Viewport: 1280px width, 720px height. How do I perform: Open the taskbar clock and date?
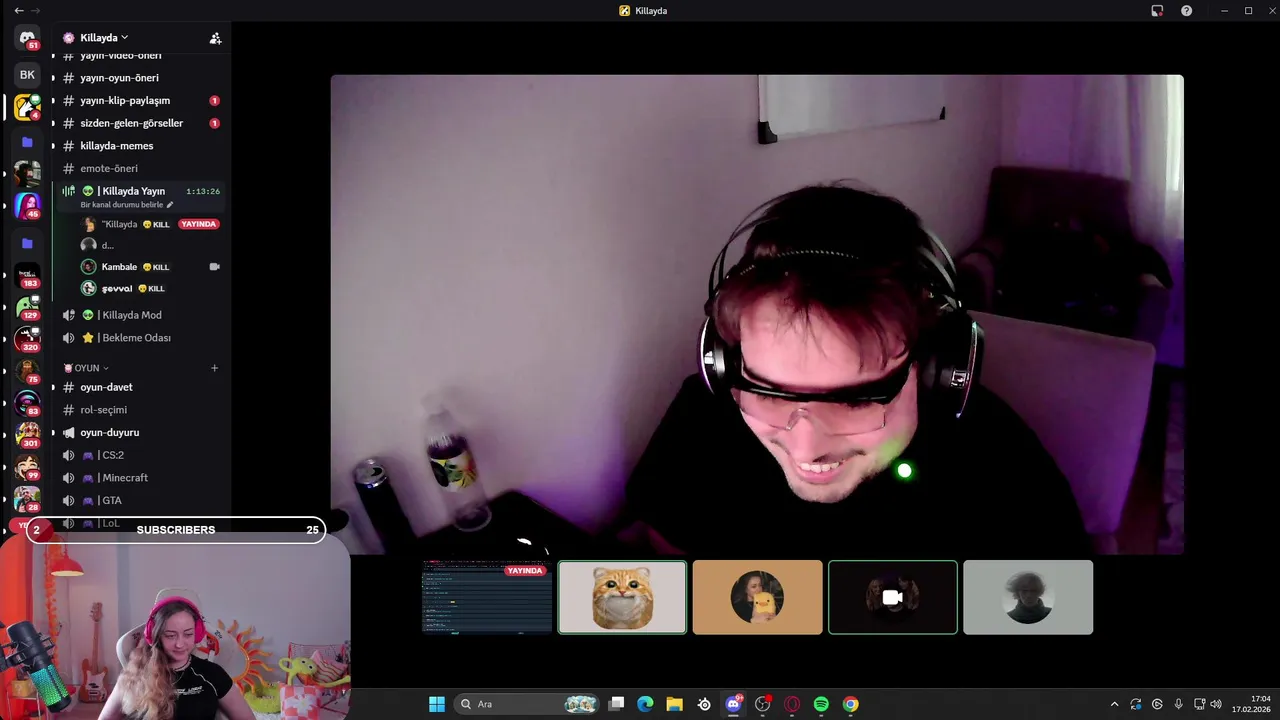1251,704
